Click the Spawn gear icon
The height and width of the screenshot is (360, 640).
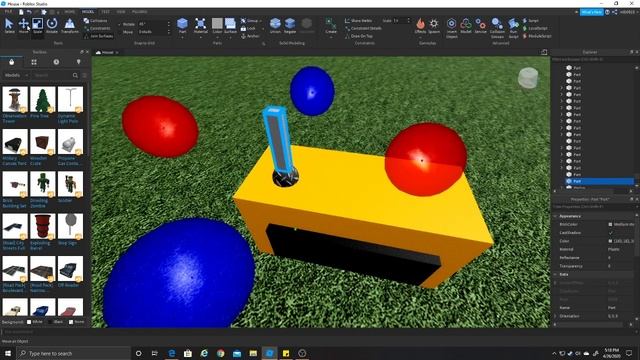tap(434, 24)
